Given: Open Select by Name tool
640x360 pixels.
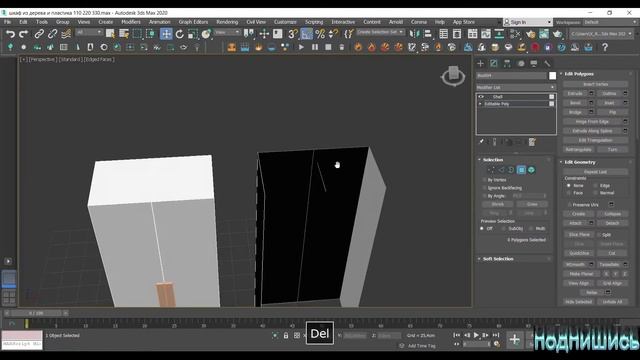Looking at the screenshot, I should point(124,34).
